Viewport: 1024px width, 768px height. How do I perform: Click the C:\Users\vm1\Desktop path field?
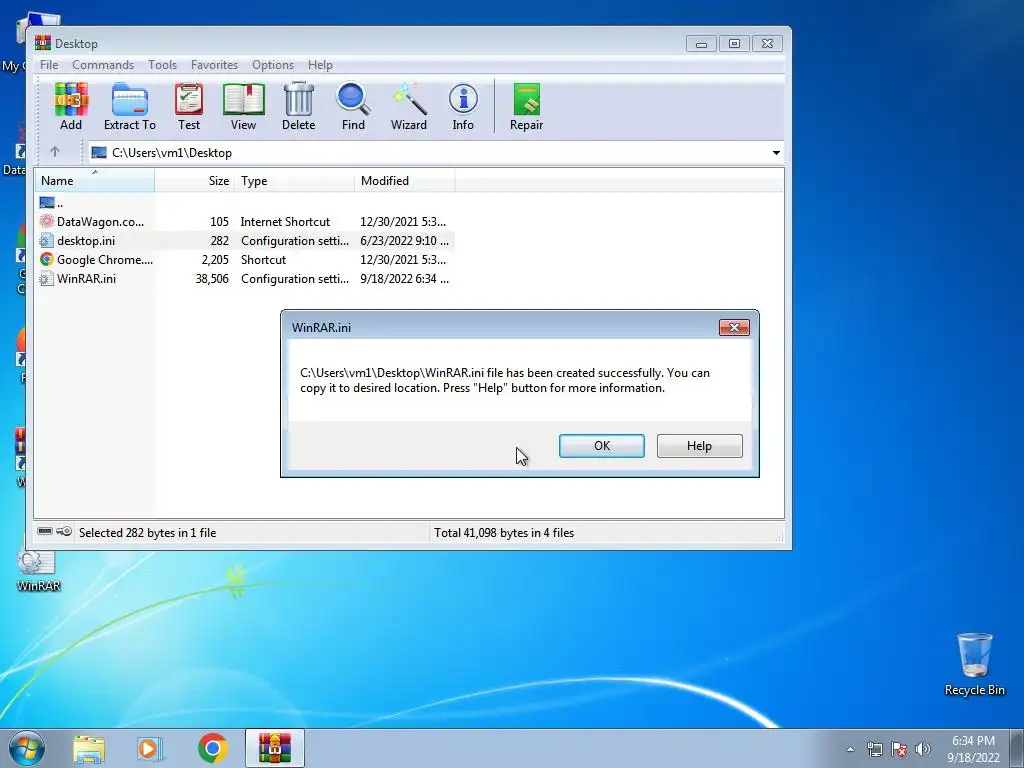coord(436,153)
